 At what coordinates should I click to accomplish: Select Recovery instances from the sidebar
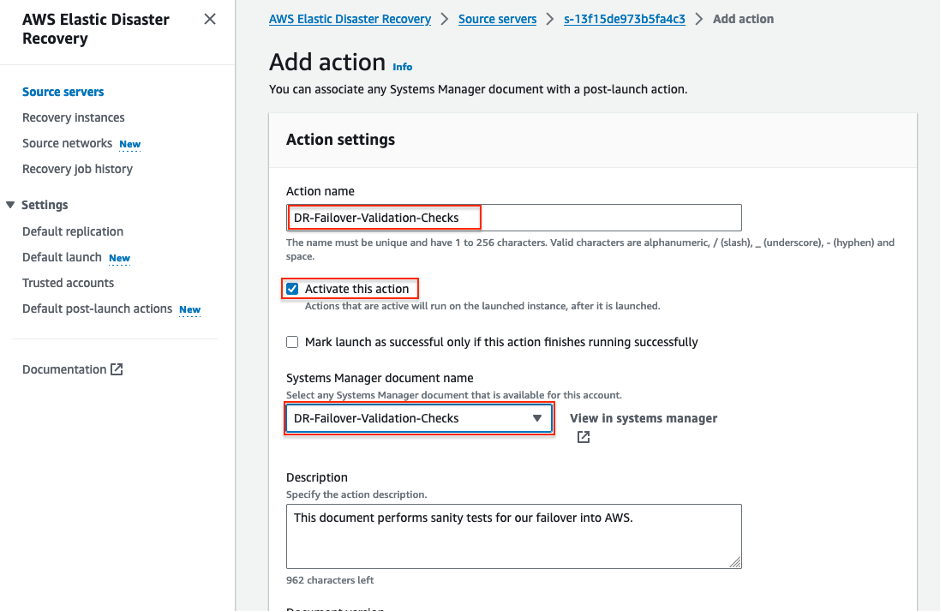[x=73, y=117]
